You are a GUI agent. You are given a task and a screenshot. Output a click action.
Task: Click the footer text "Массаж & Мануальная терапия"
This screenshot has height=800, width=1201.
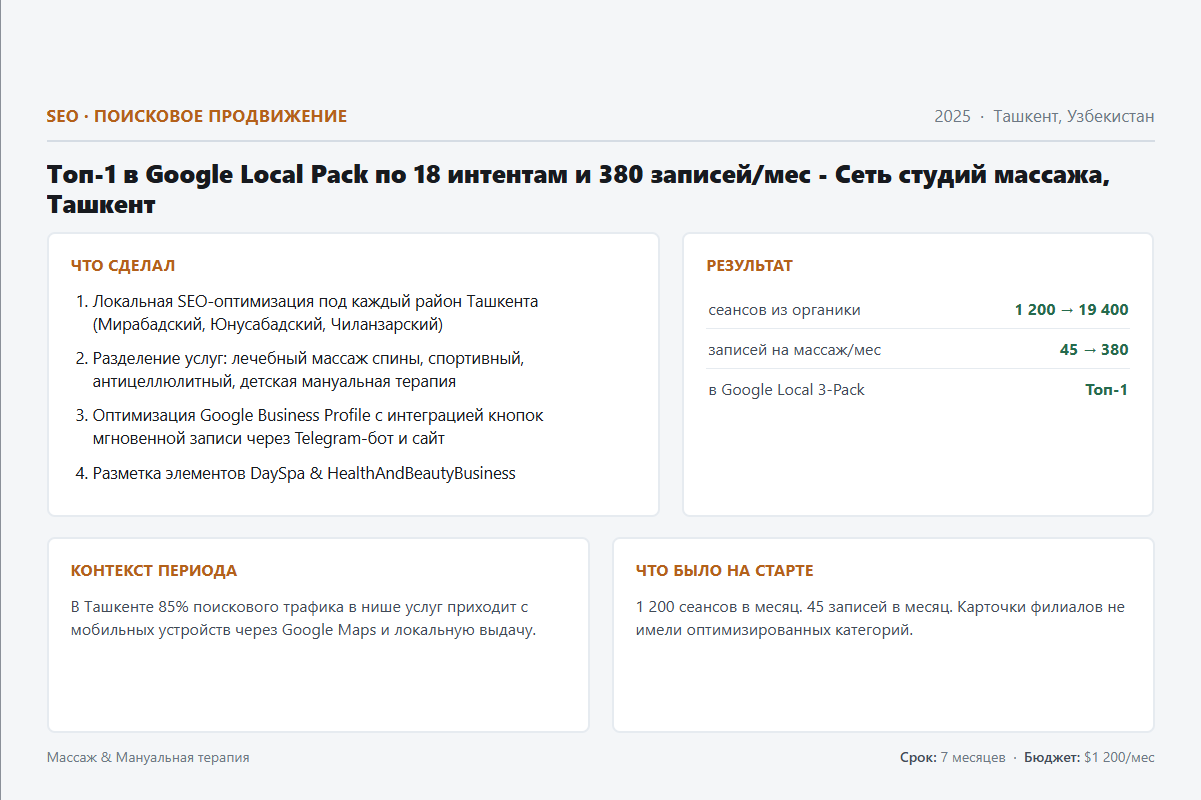[148, 758]
